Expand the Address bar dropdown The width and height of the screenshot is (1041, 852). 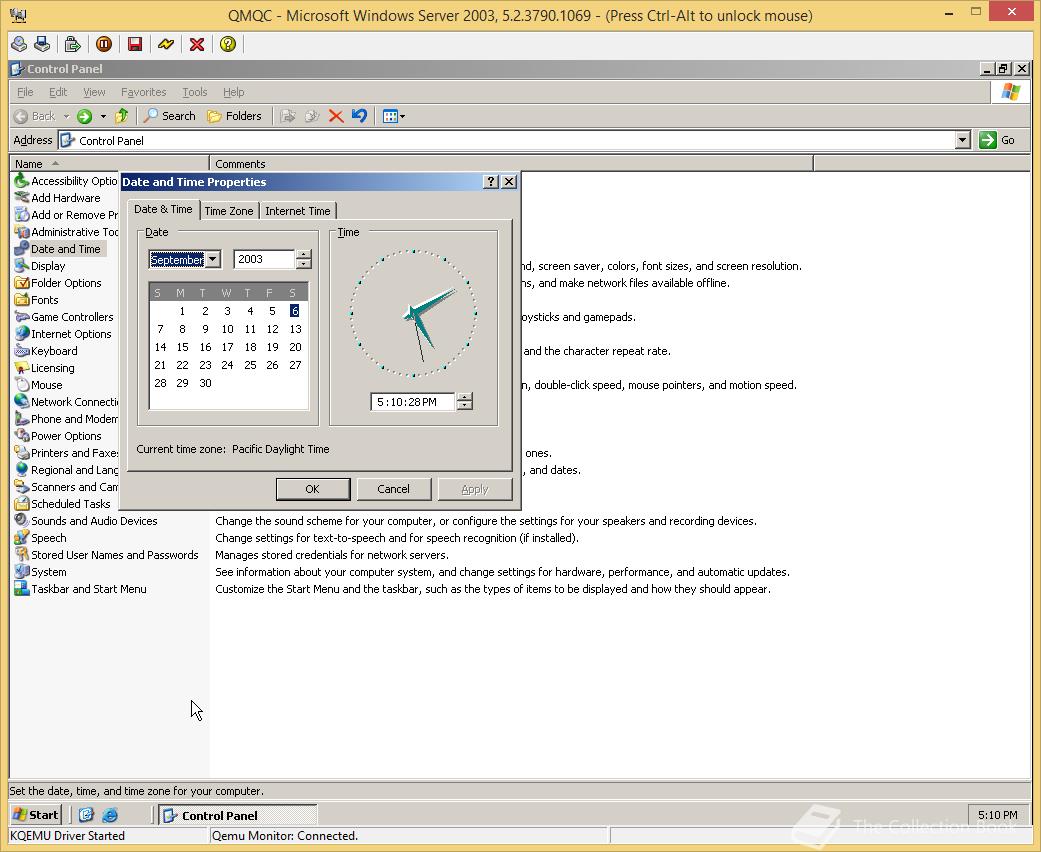963,140
